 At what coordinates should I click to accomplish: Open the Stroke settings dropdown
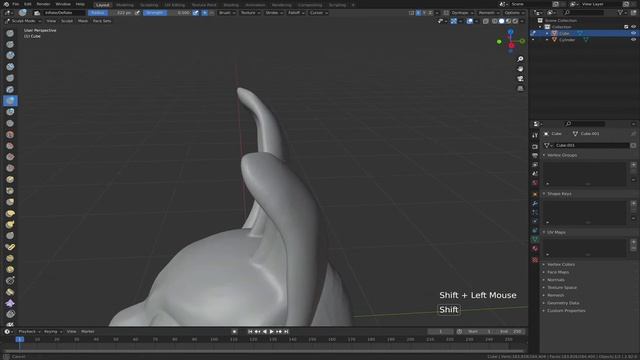[x=274, y=13]
